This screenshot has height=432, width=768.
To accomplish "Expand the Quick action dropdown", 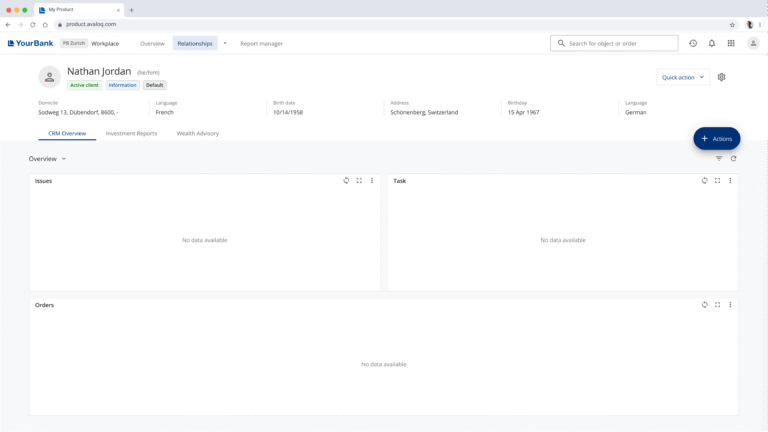I will pyautogui.click(x=683, y=77).
